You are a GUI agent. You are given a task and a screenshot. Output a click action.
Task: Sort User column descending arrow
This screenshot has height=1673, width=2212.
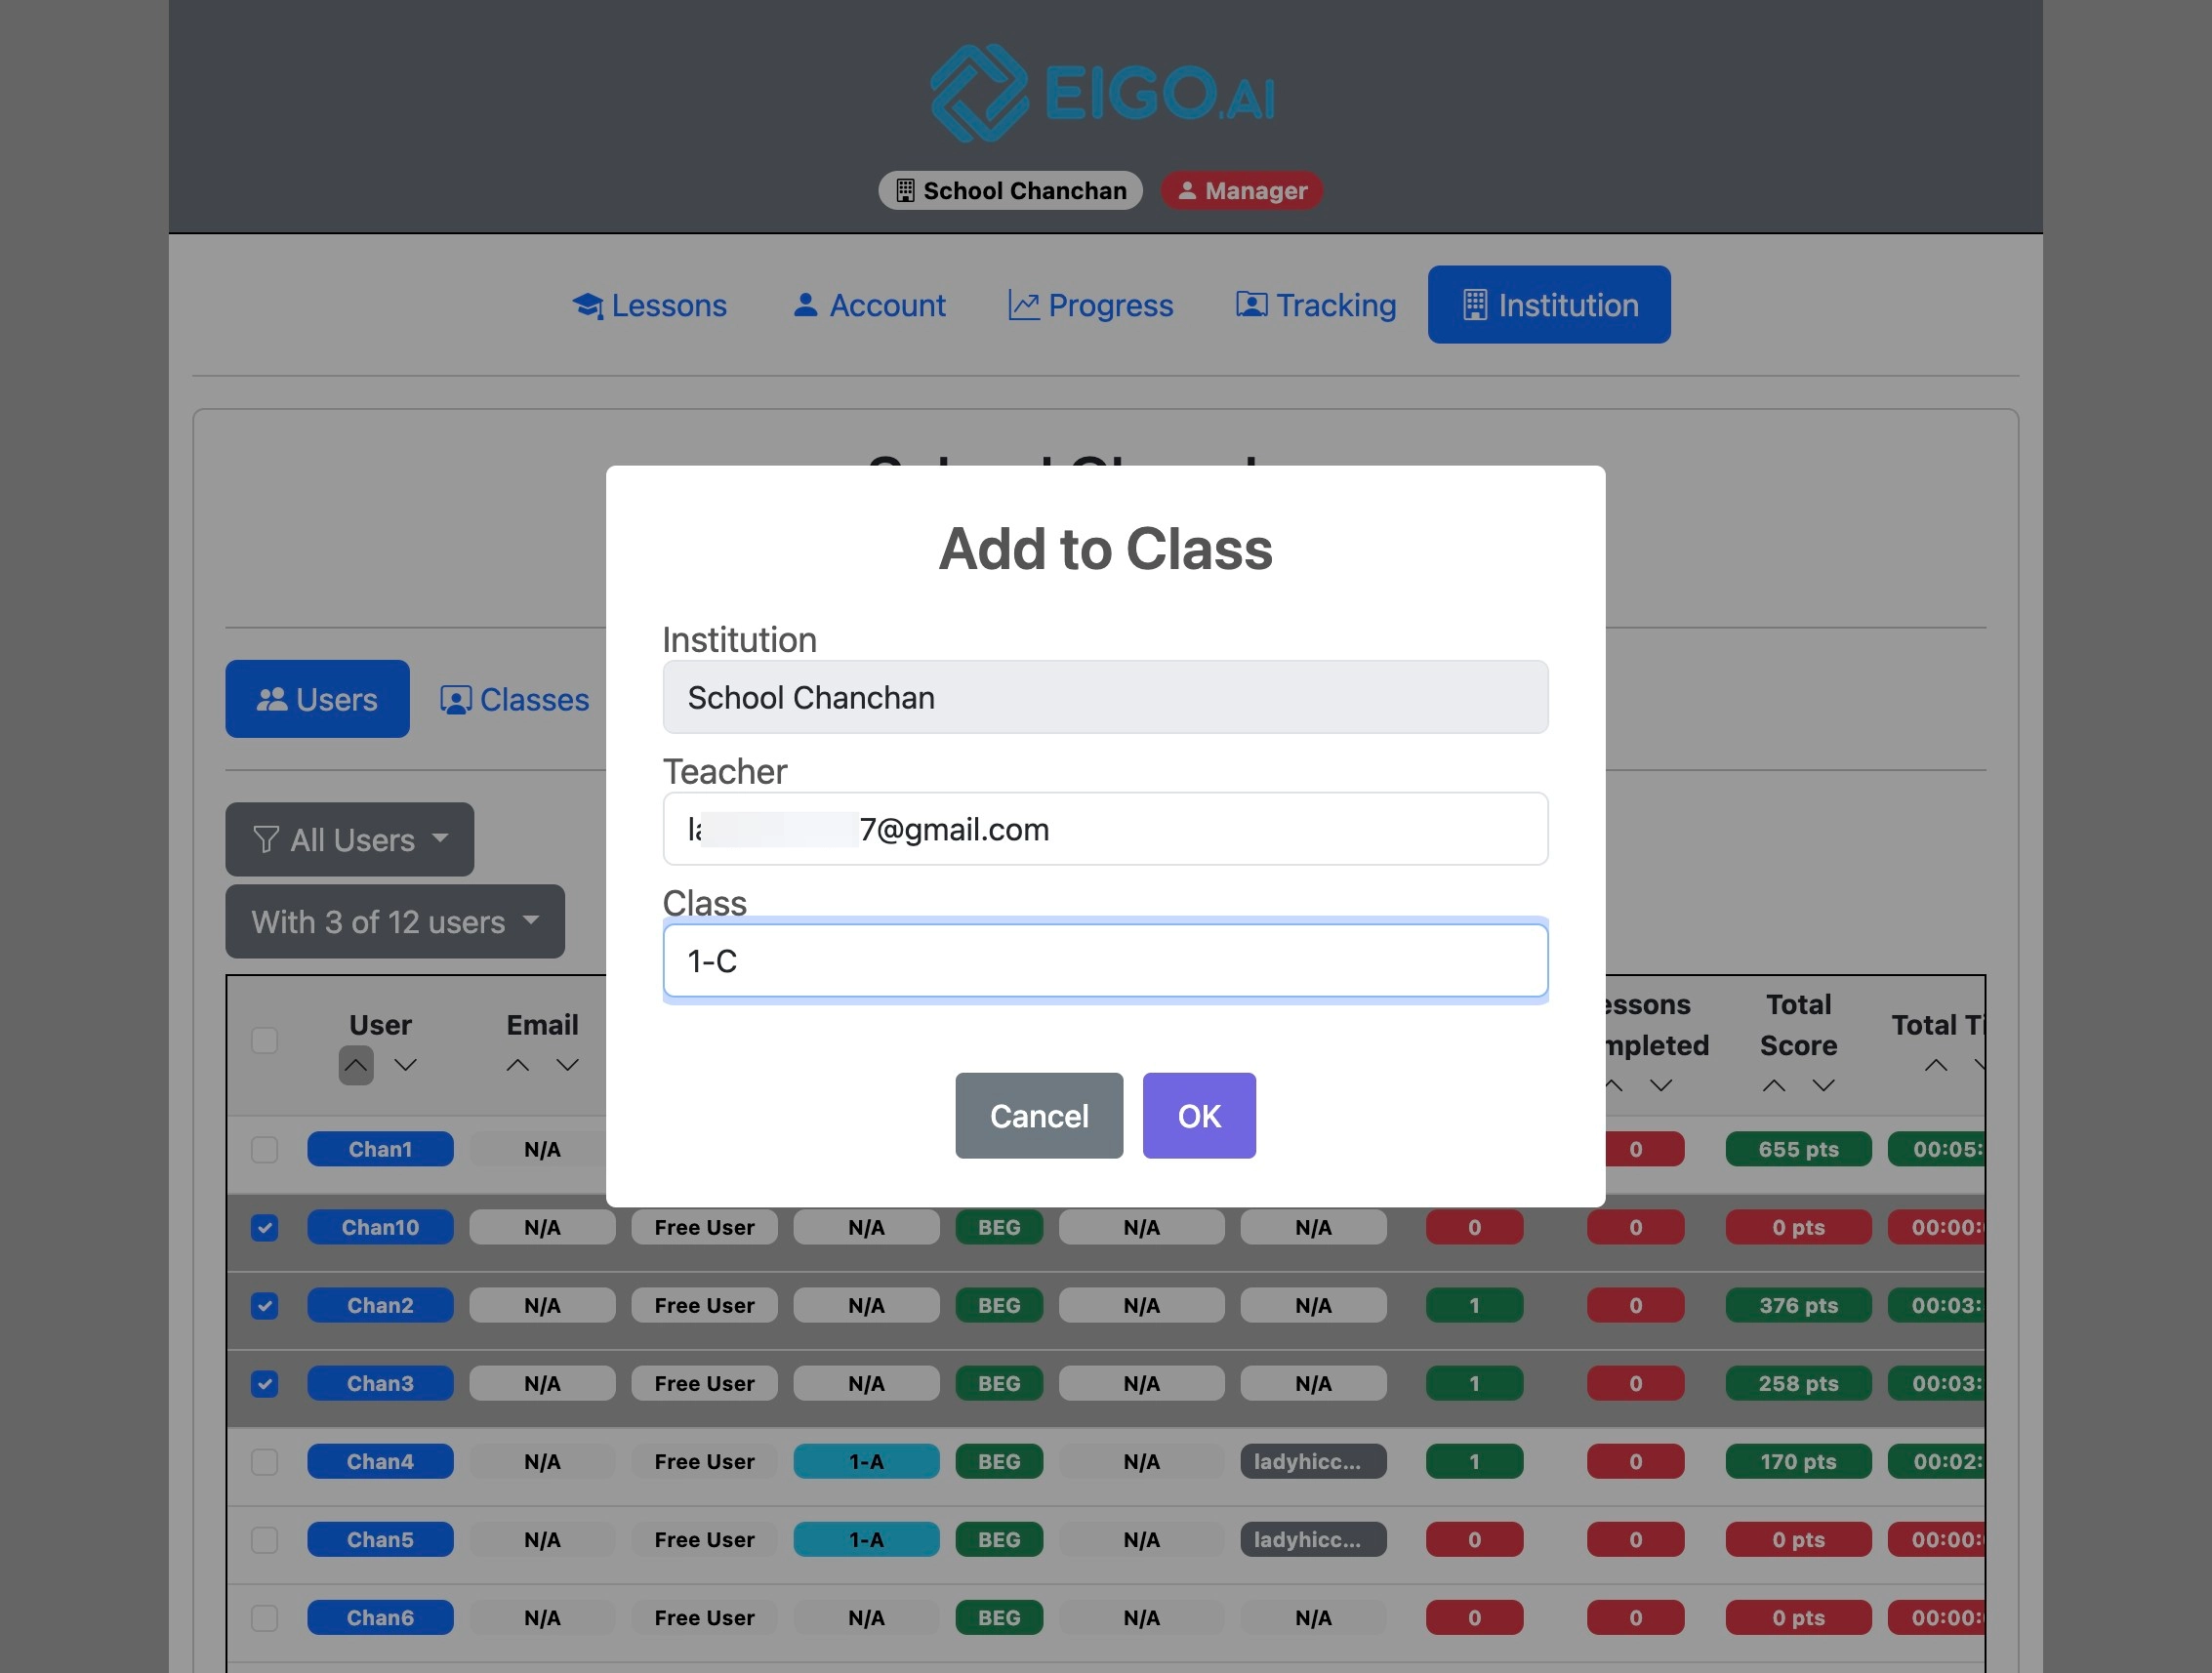pos(405,1065)
